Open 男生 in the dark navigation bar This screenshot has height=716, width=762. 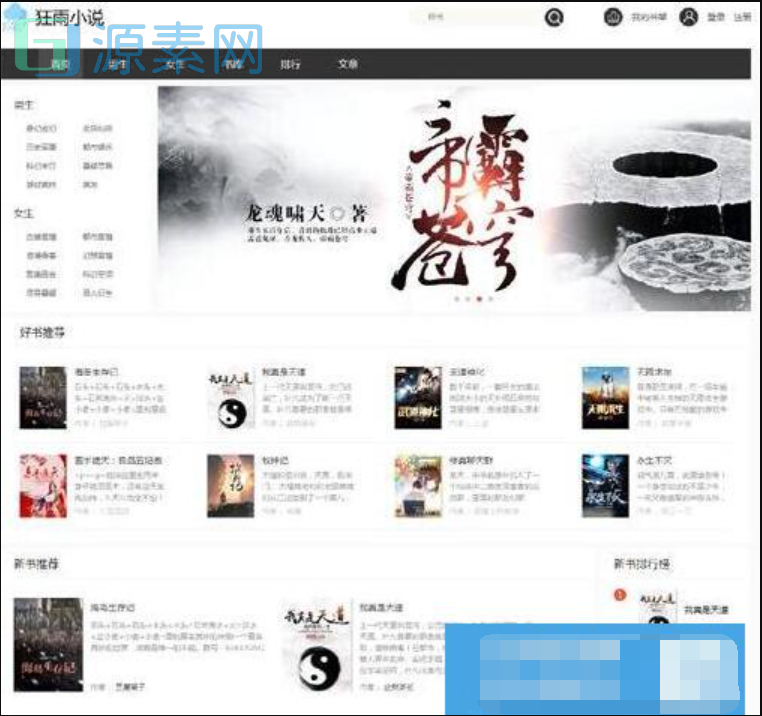click(117, 64)
